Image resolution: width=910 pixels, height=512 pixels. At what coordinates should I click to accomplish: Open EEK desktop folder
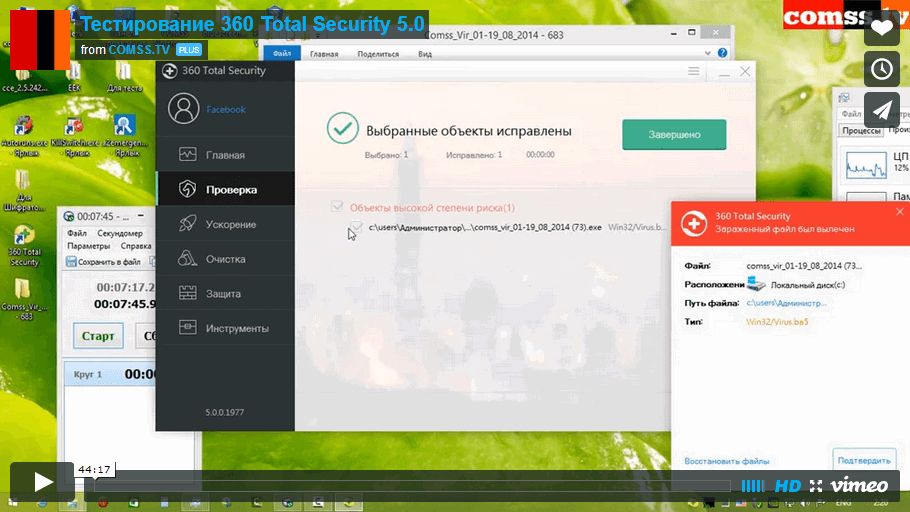click(74, 78)
